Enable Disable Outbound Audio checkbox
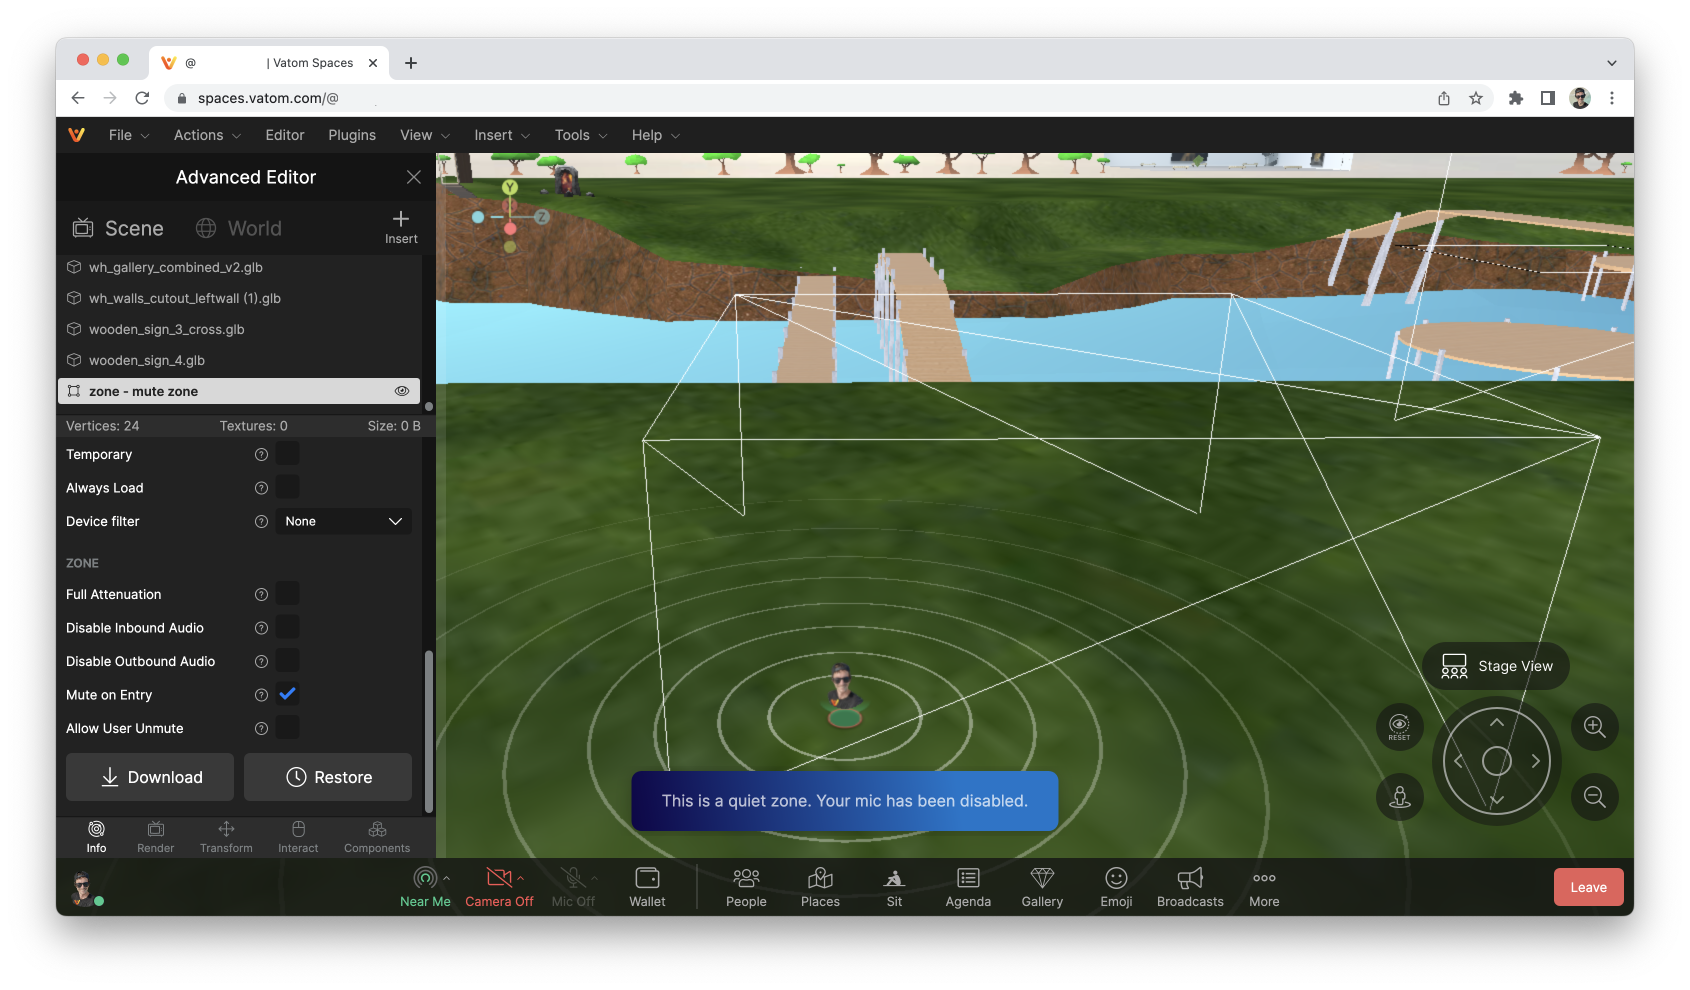The image size is (1690, 990). [288, 661]
